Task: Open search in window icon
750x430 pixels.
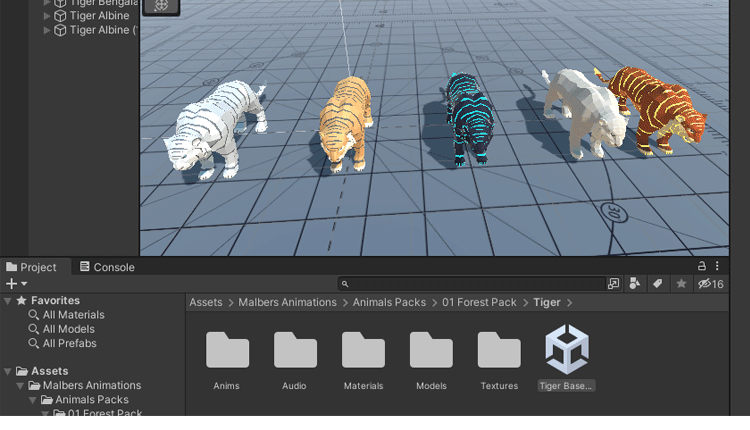Action: click(613, 284)
